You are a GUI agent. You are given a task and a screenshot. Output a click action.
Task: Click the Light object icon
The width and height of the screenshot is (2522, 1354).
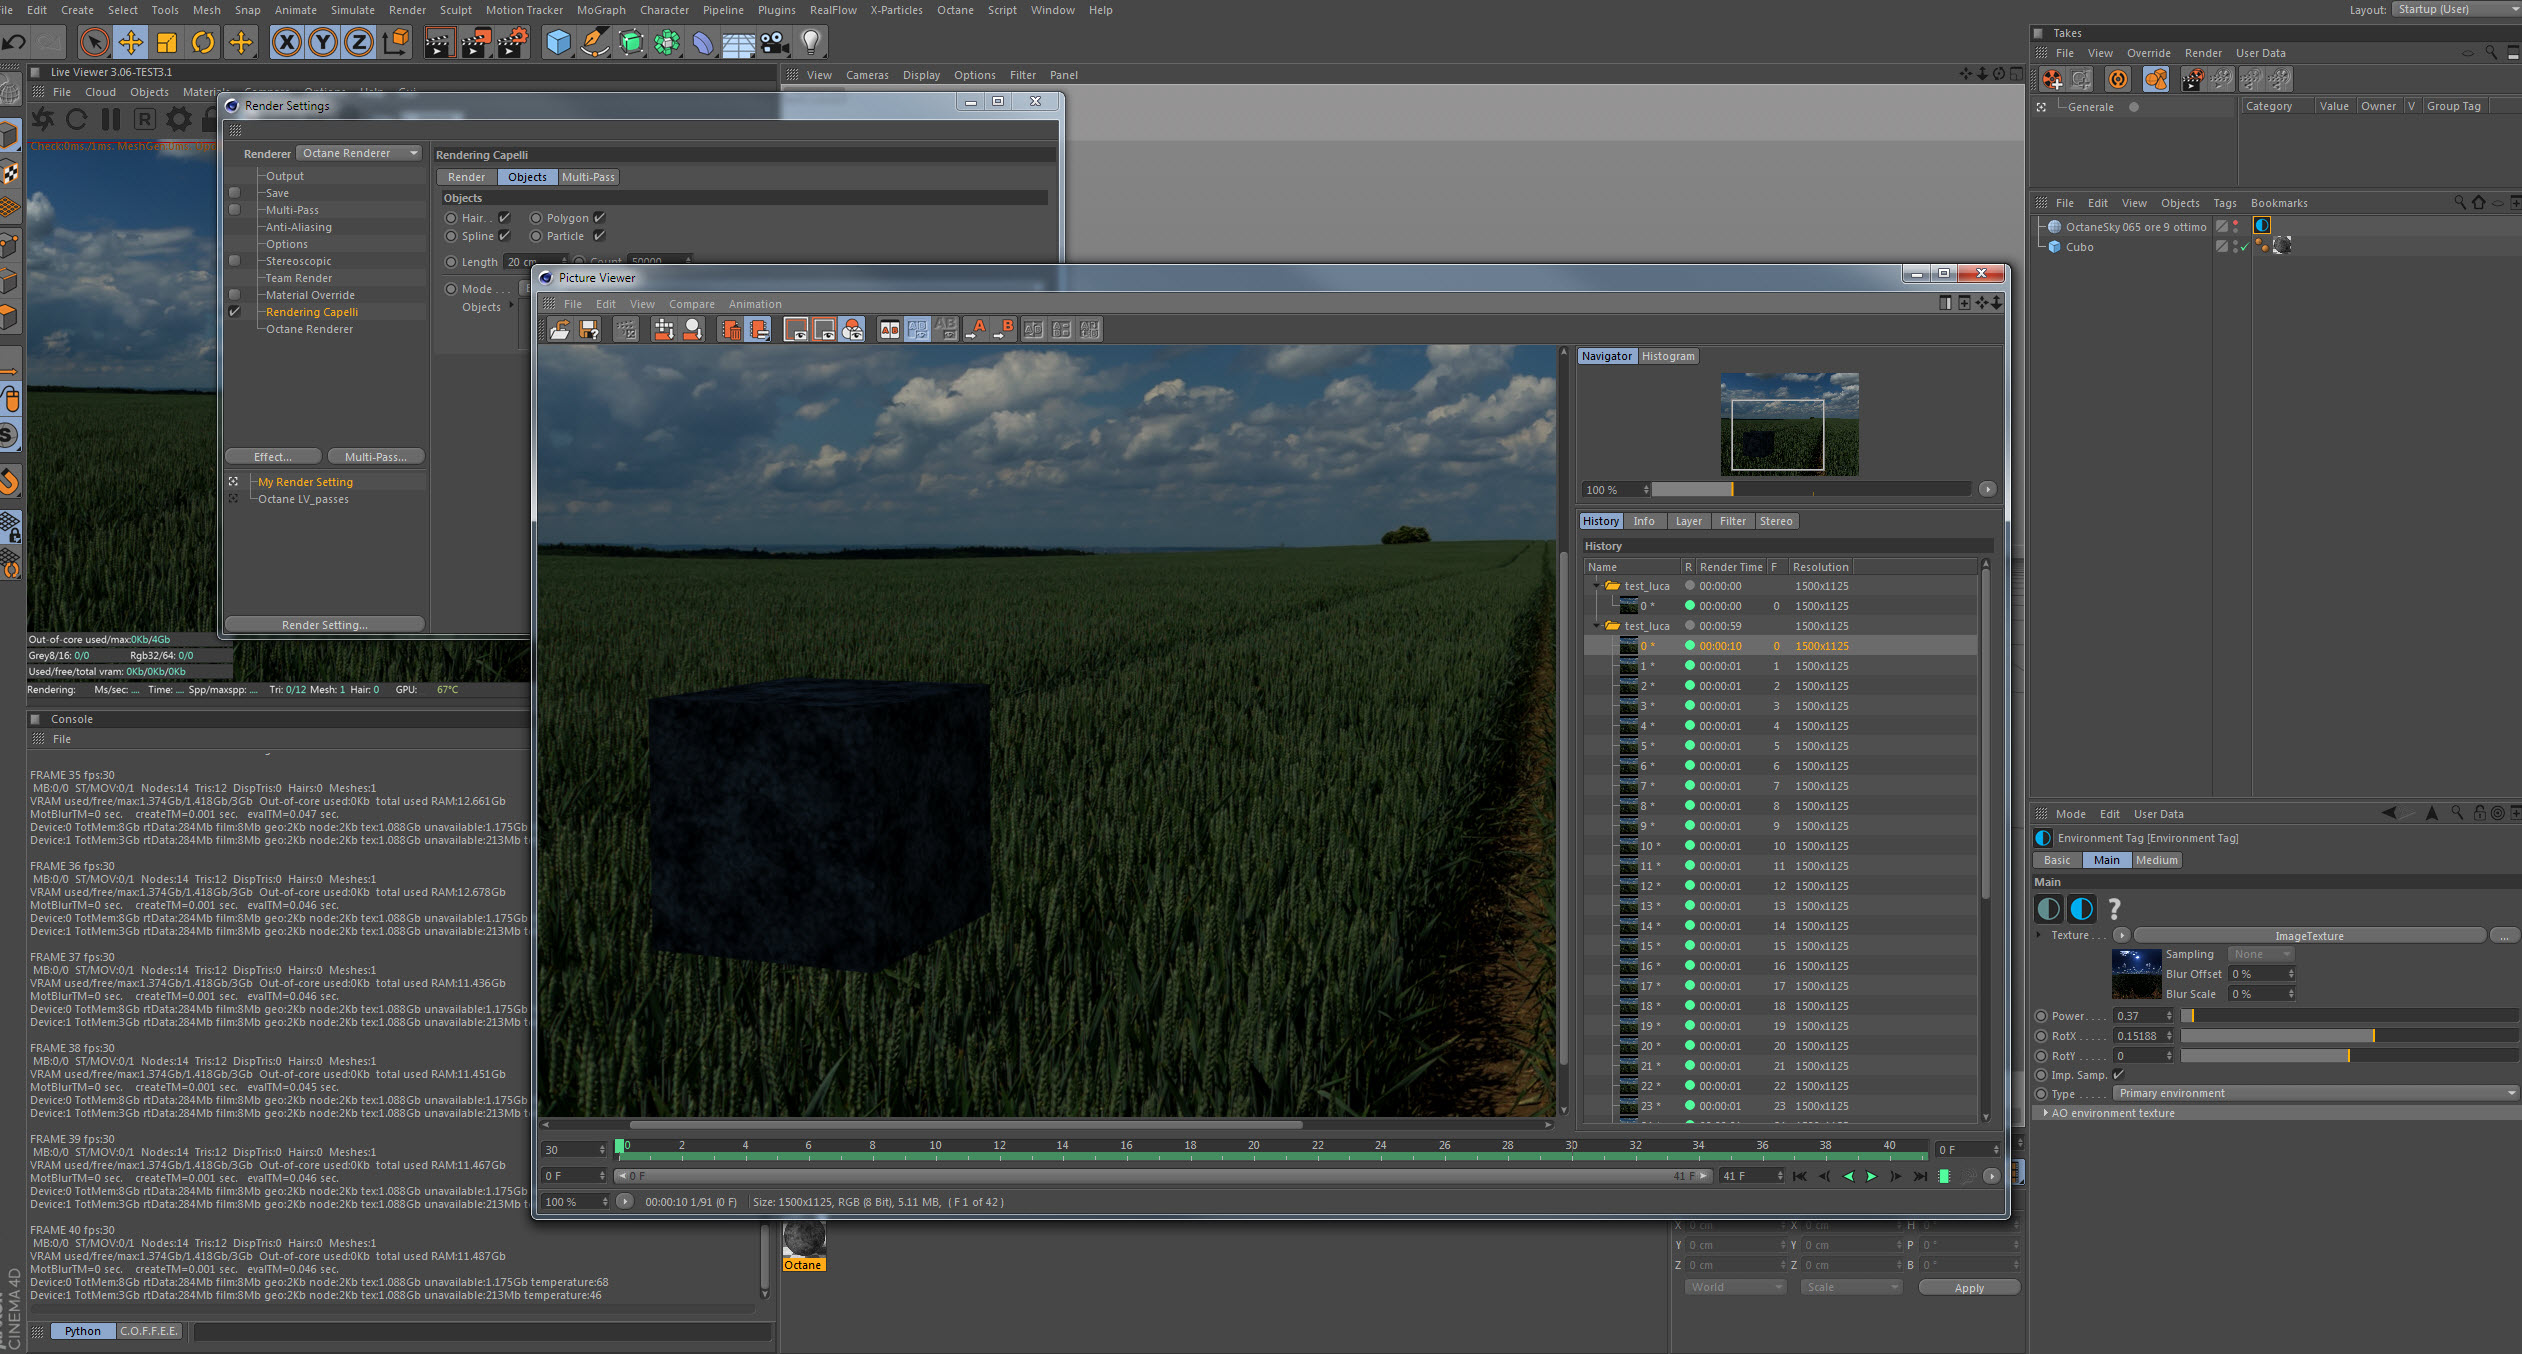click(811, 42)
